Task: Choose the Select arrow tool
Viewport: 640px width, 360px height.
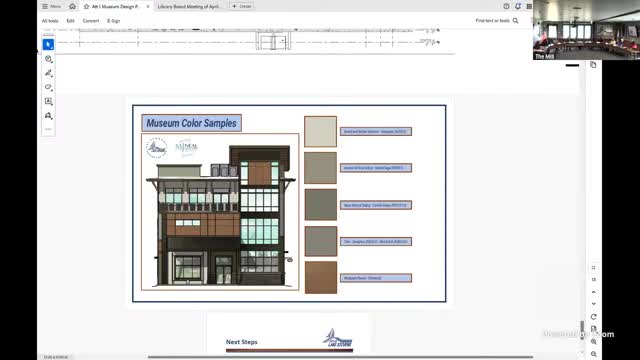Action: (x=48, y=44)
